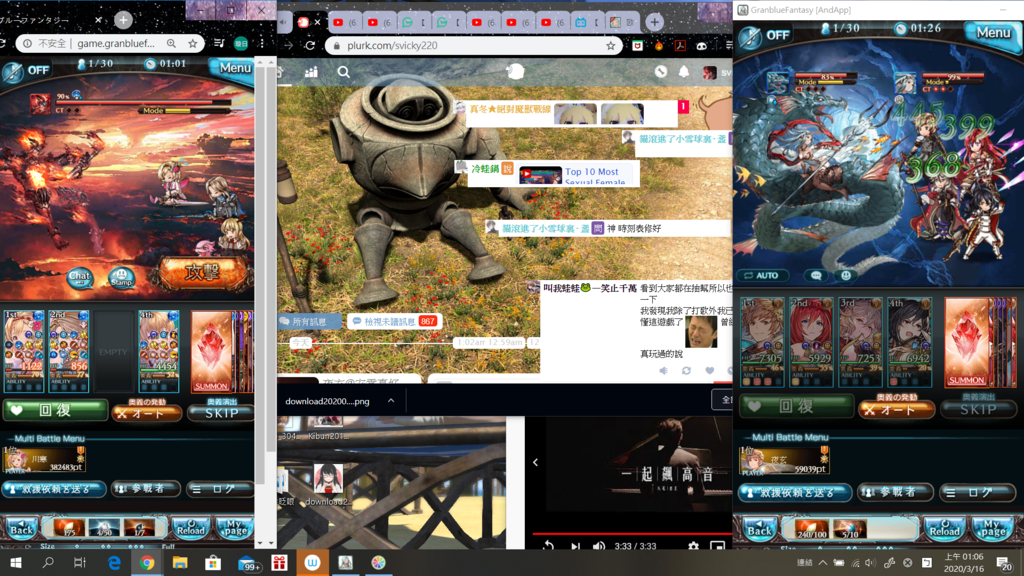Switch to first YouTube tab
Screen dimensions: 1024x576
344,22
